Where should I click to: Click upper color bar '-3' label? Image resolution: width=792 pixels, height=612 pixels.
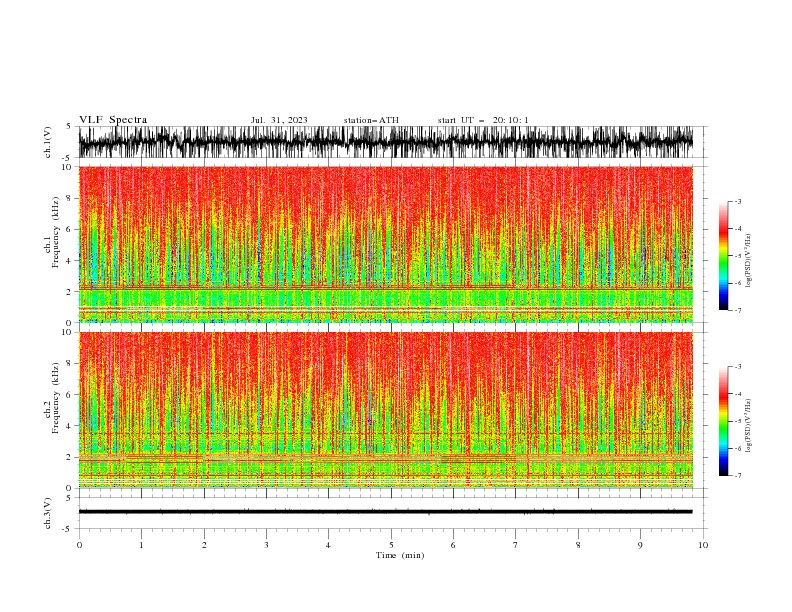tap(737, 201)
